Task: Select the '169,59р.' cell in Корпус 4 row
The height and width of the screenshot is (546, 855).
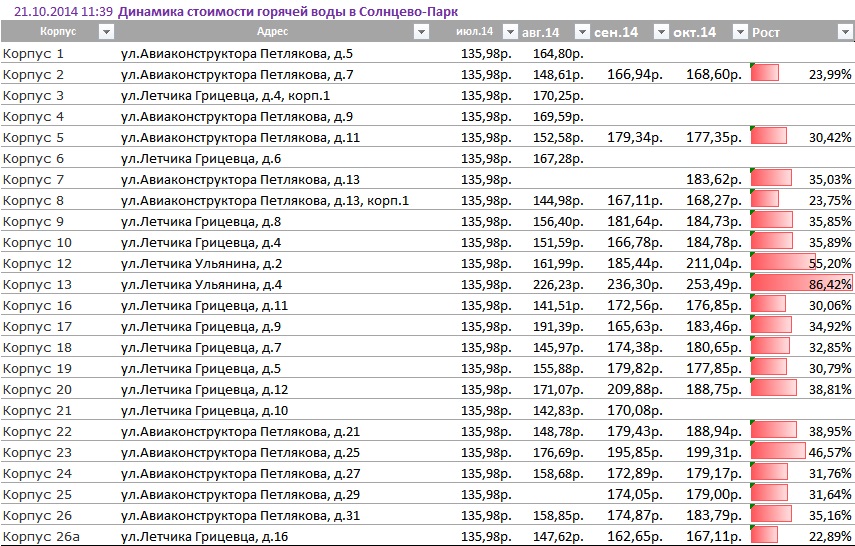Action: [558, 116]
